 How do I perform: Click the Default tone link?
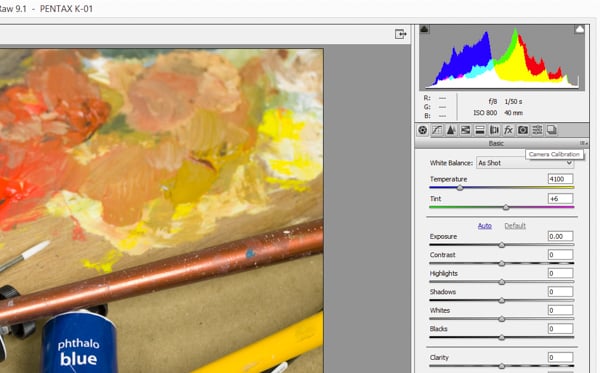point(515,226)
